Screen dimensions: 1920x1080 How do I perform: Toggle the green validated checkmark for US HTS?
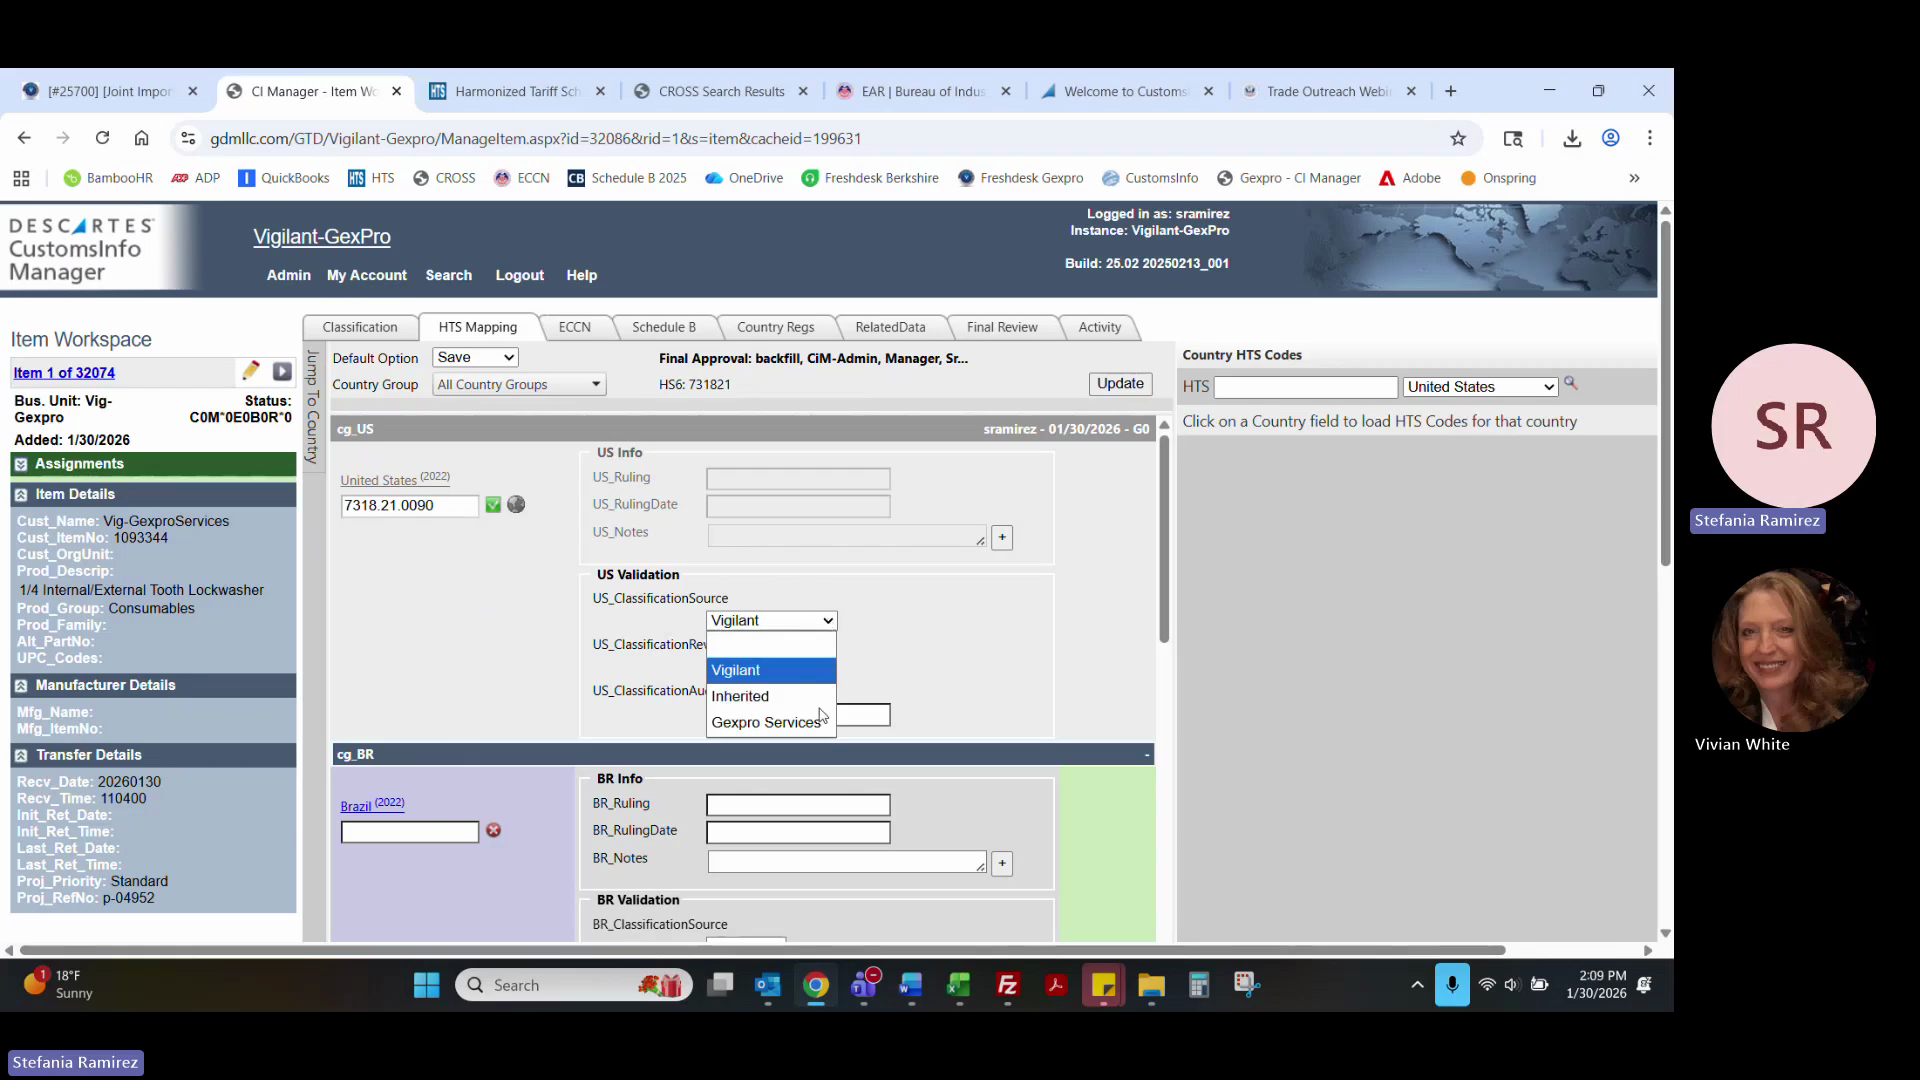click(x=493, y=505)
